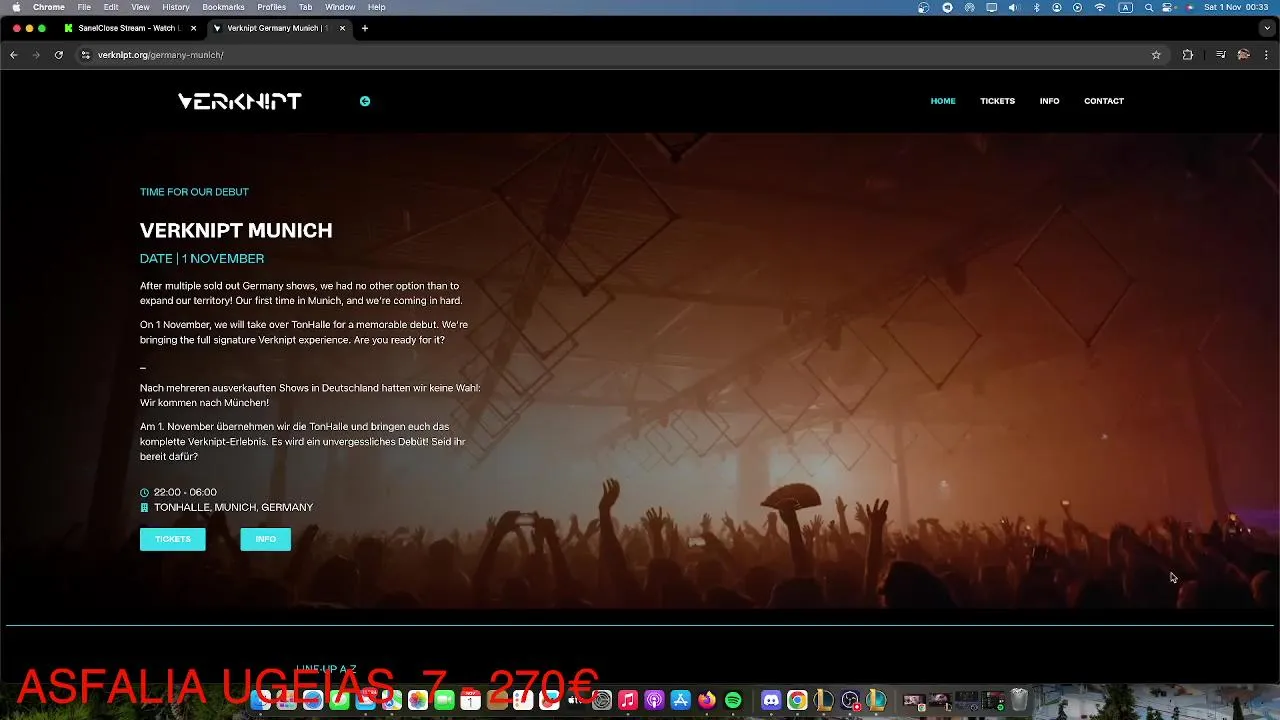Open OBS from the dock

coord(850,700)
